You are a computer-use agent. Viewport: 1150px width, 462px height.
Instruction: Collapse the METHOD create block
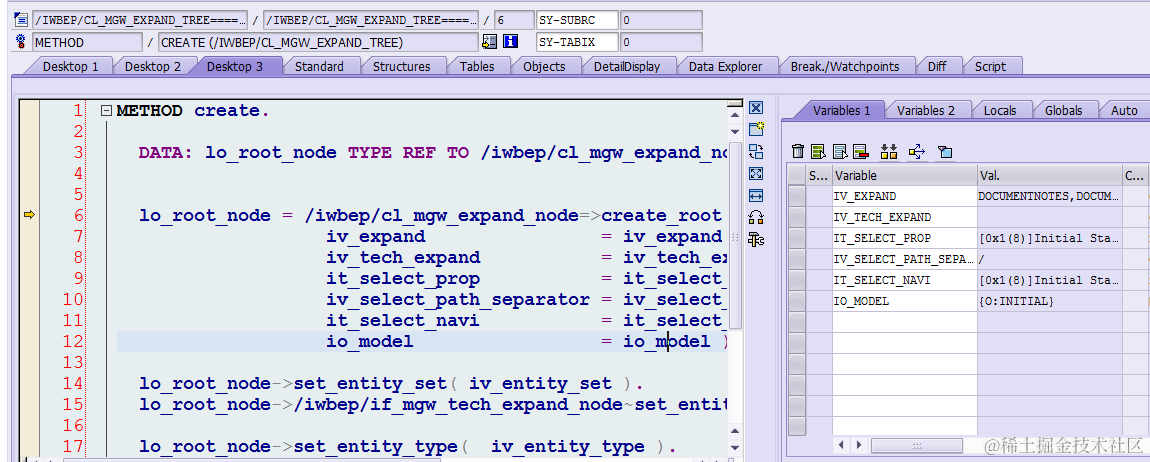(x=106, y=111)
